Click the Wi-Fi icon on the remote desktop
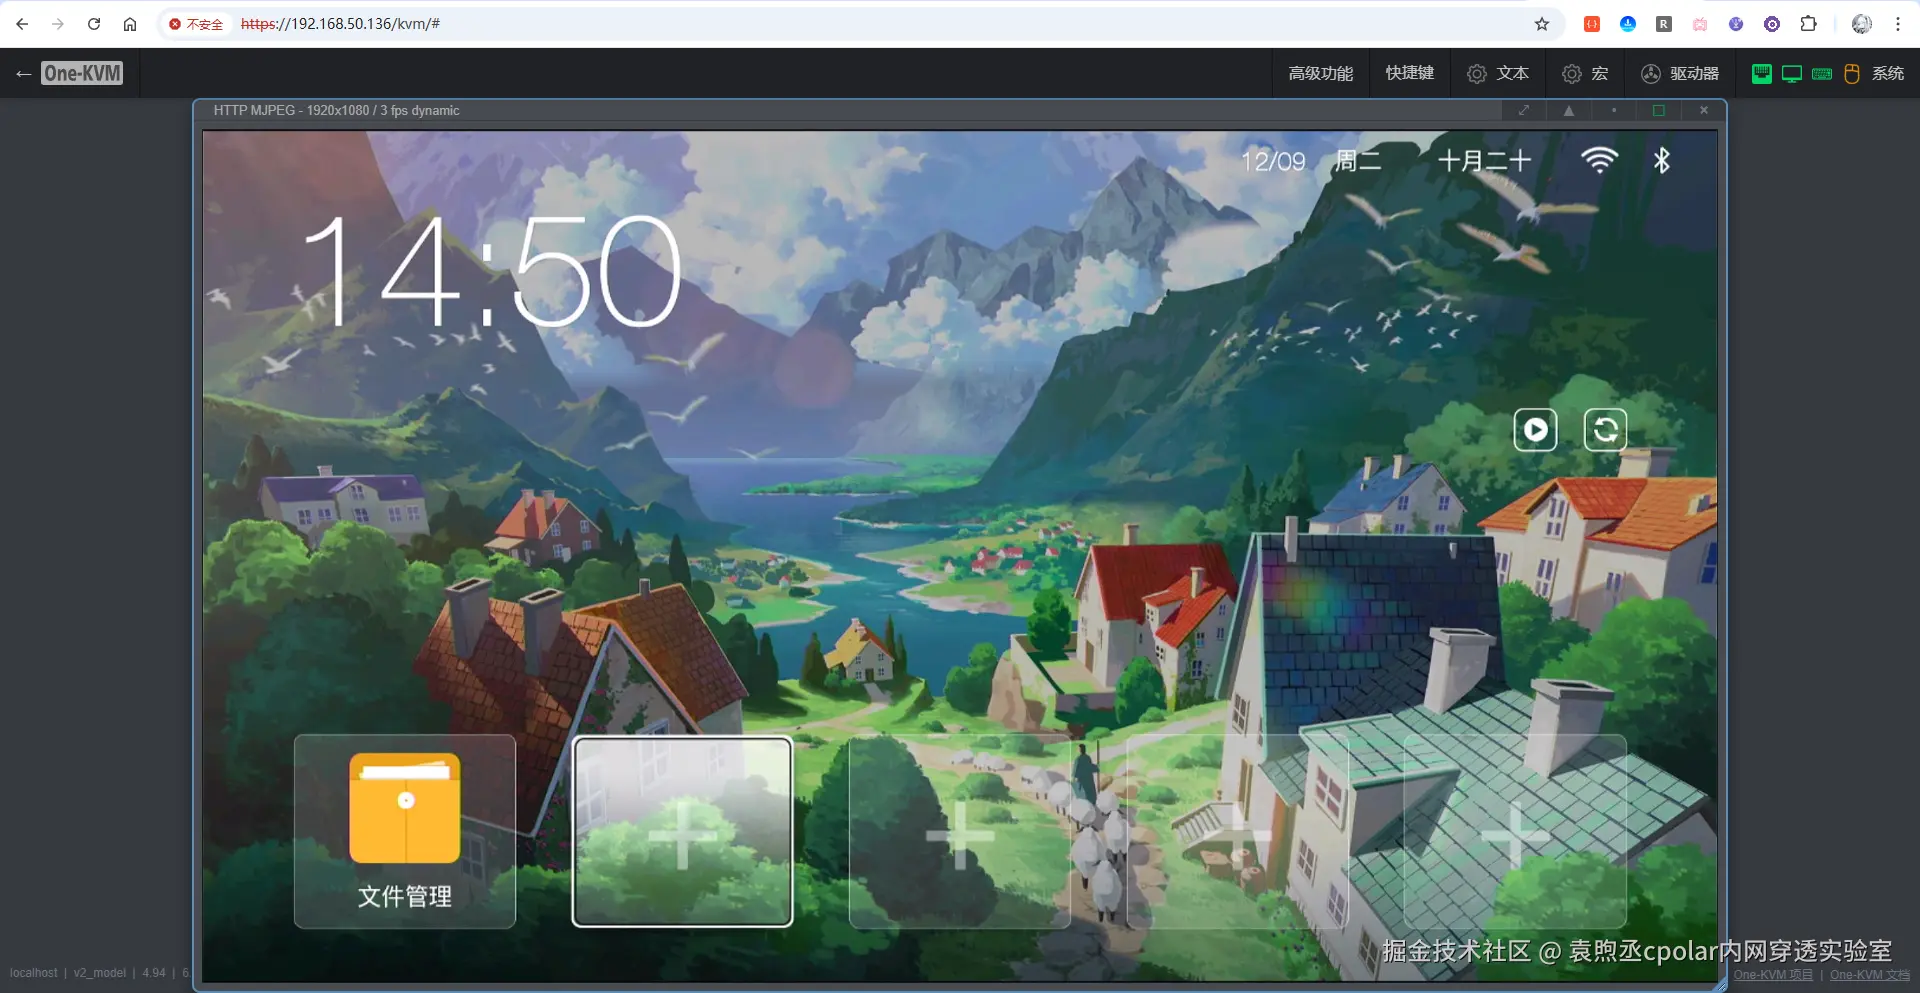1920x993 pixels. click(x=1599, y=160)
